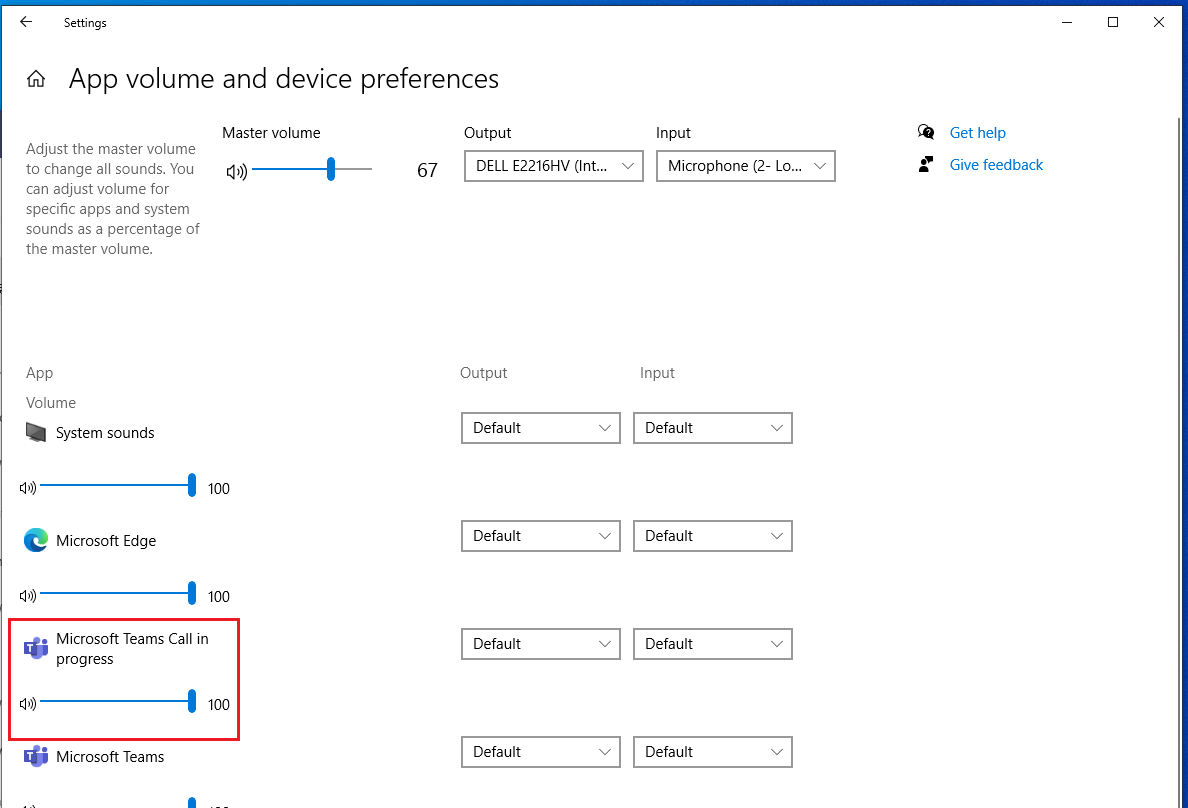Go back with the Settings back arrow

point(26,22)
